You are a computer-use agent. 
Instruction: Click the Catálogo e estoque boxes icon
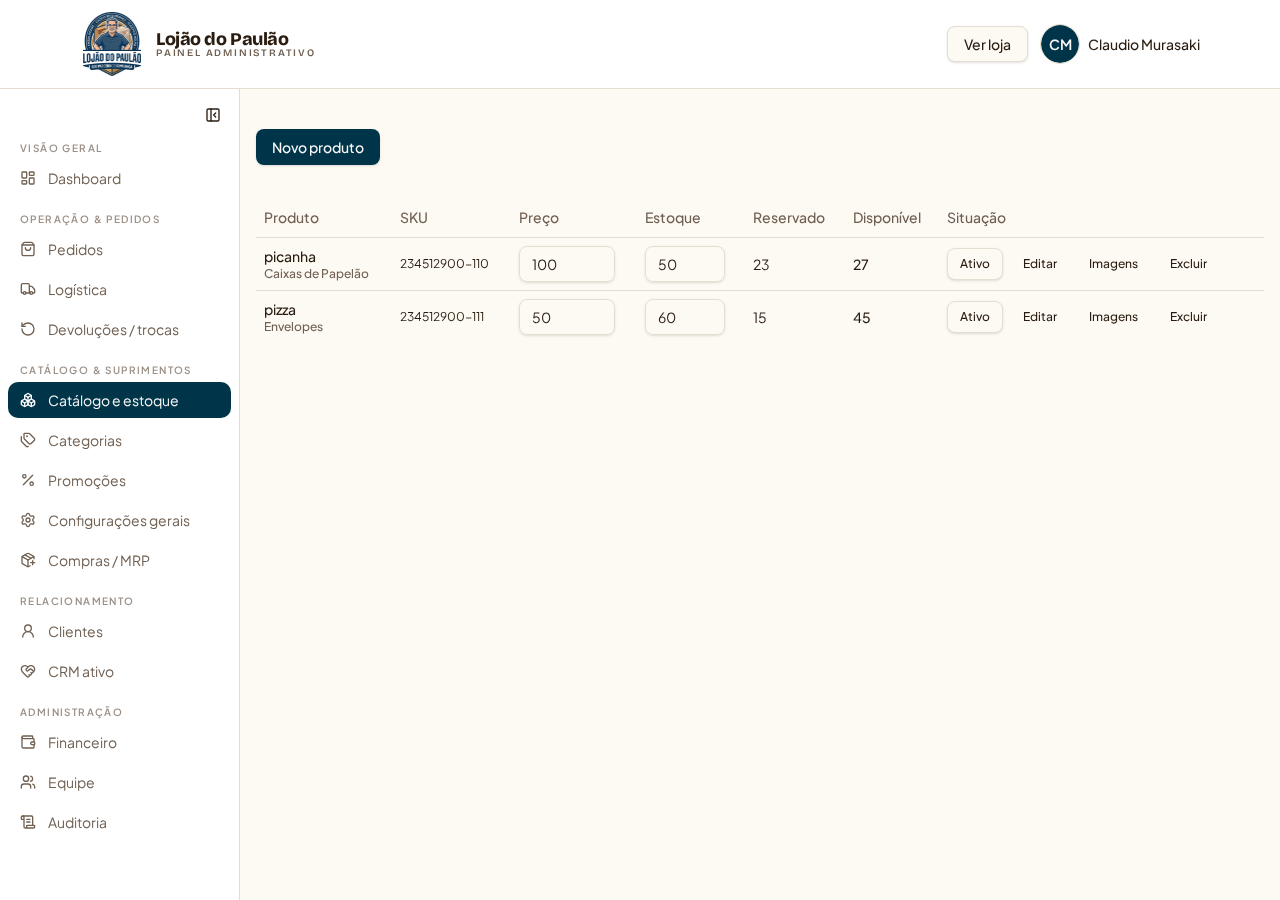click(28, 400)
